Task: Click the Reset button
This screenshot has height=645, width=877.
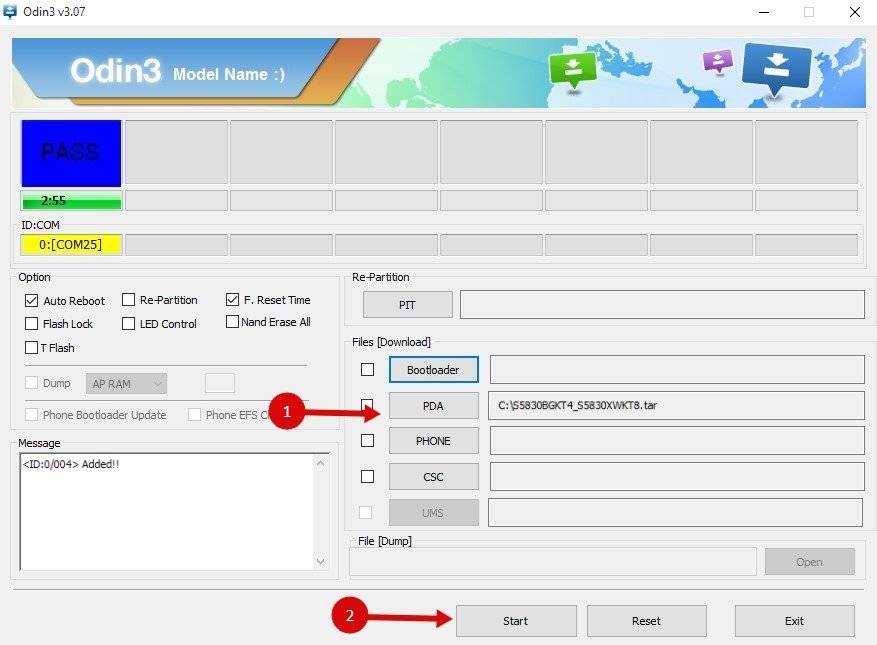Action: [x=647, y=621]
